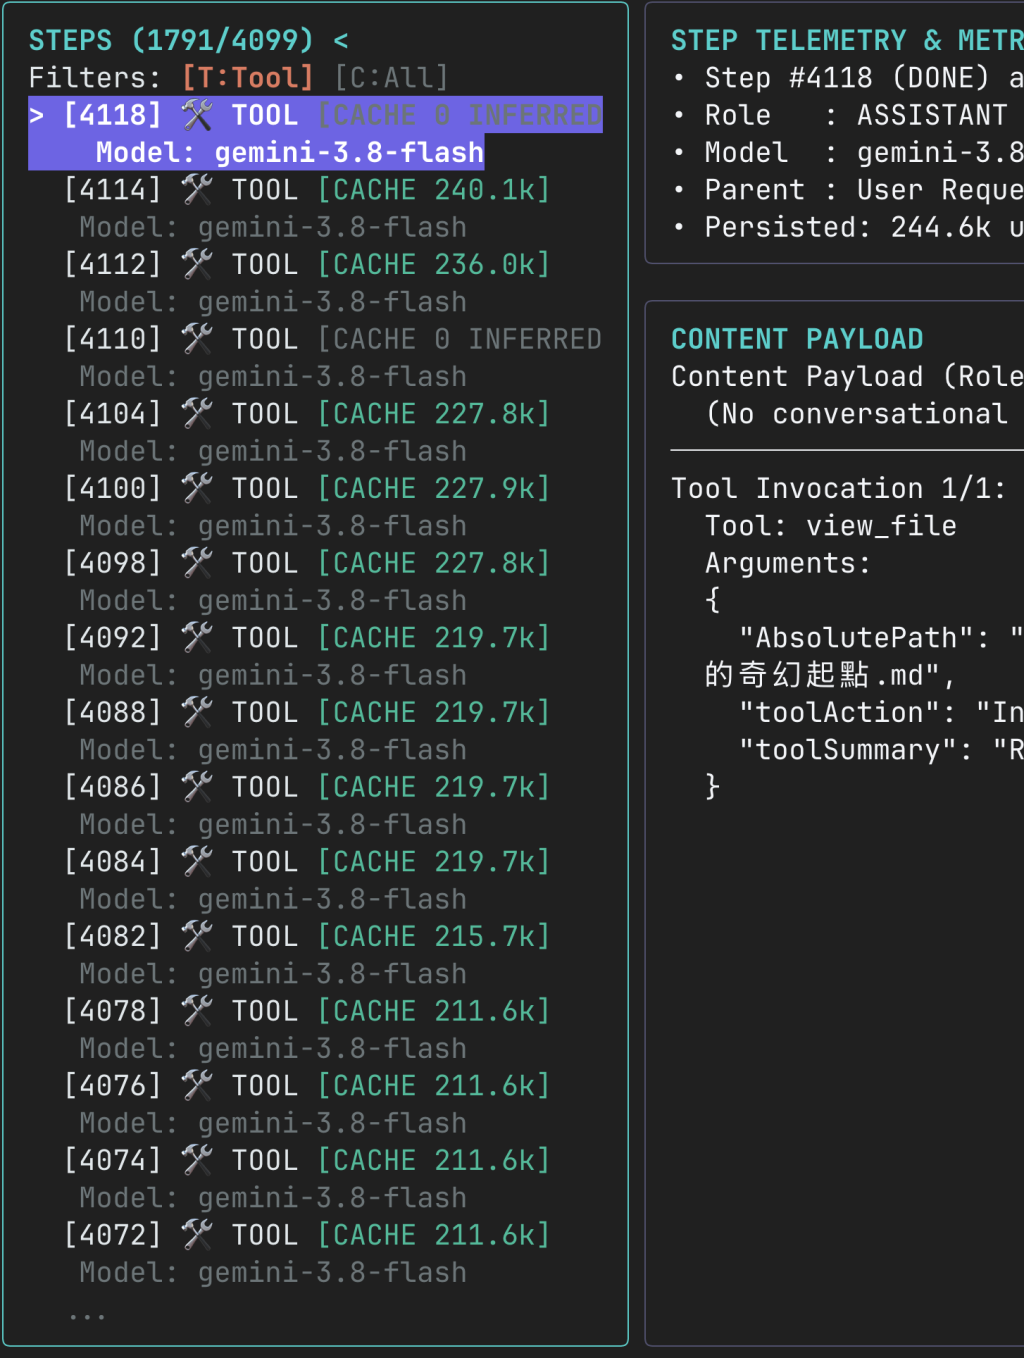Select step [4110] with CACHE 0 INFERRED
The width and height of the screenshot is (1024, 1358).
click(x=332, y=339)
